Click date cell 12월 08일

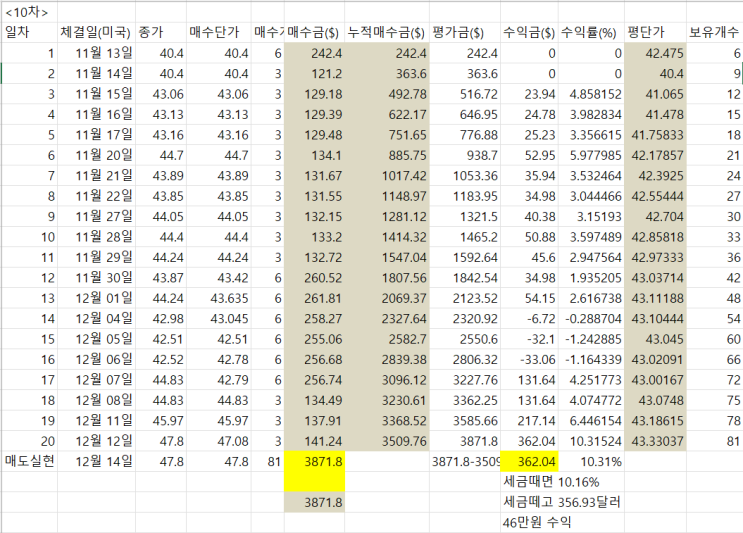96,400
